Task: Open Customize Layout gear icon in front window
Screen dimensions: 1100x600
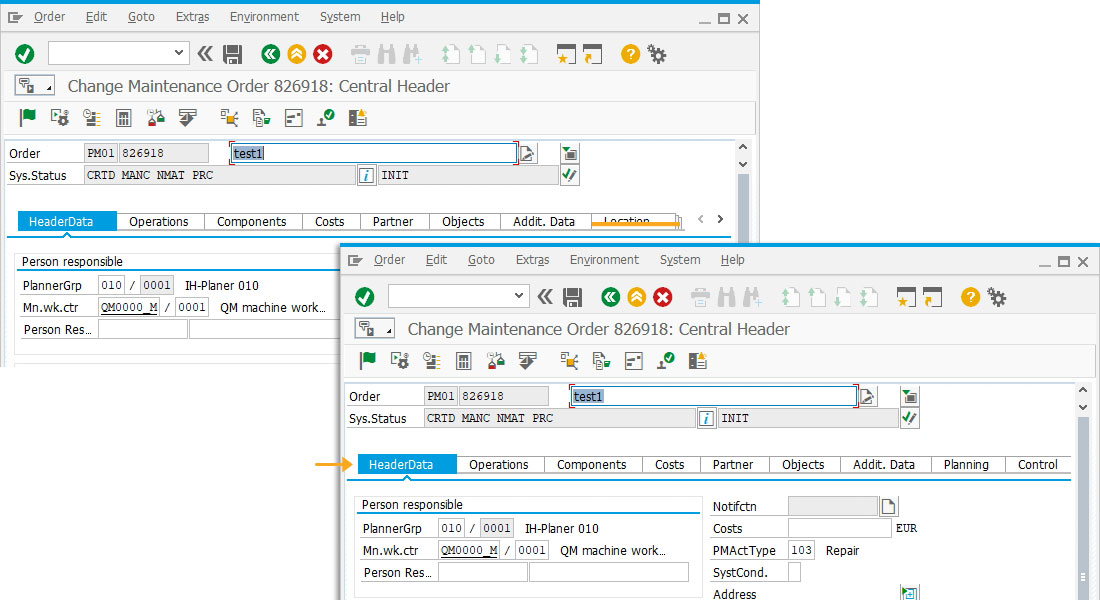Action: (x=997, y=297)
